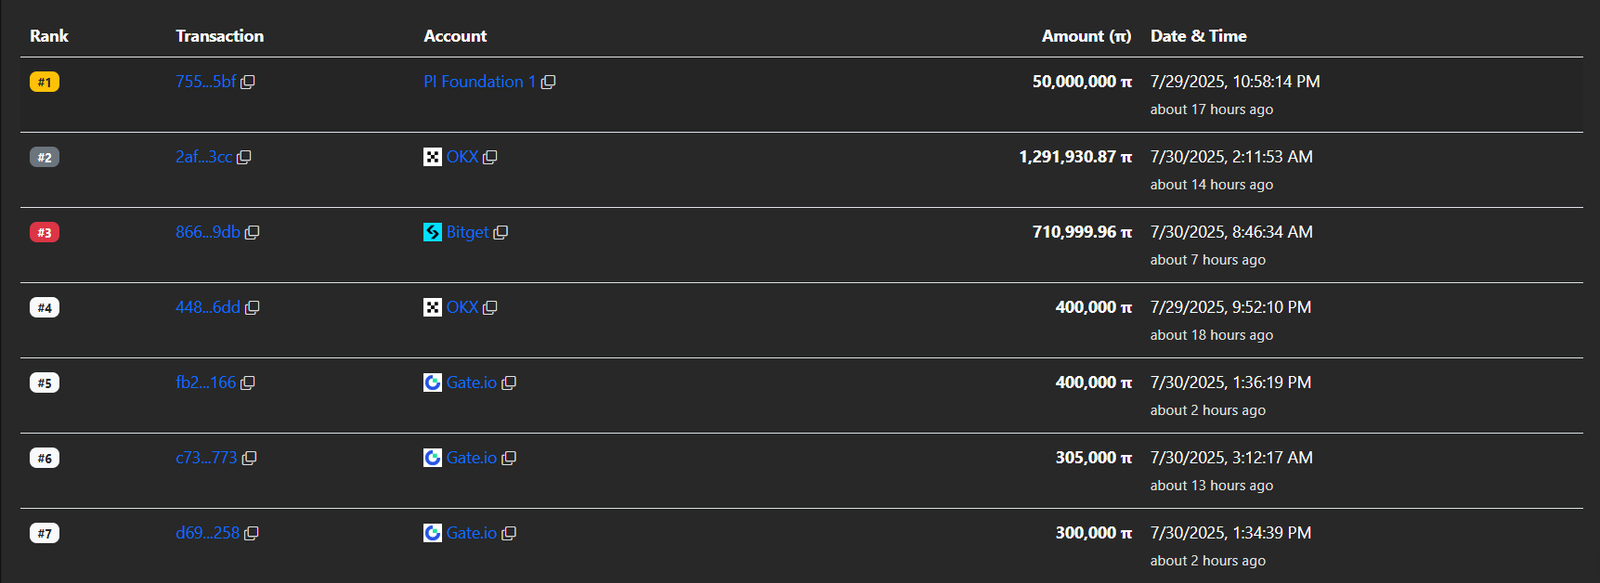Click the Amount (π) column header
The height and width of the screenshot is (583, 1600).
[x=1086, y=36]
